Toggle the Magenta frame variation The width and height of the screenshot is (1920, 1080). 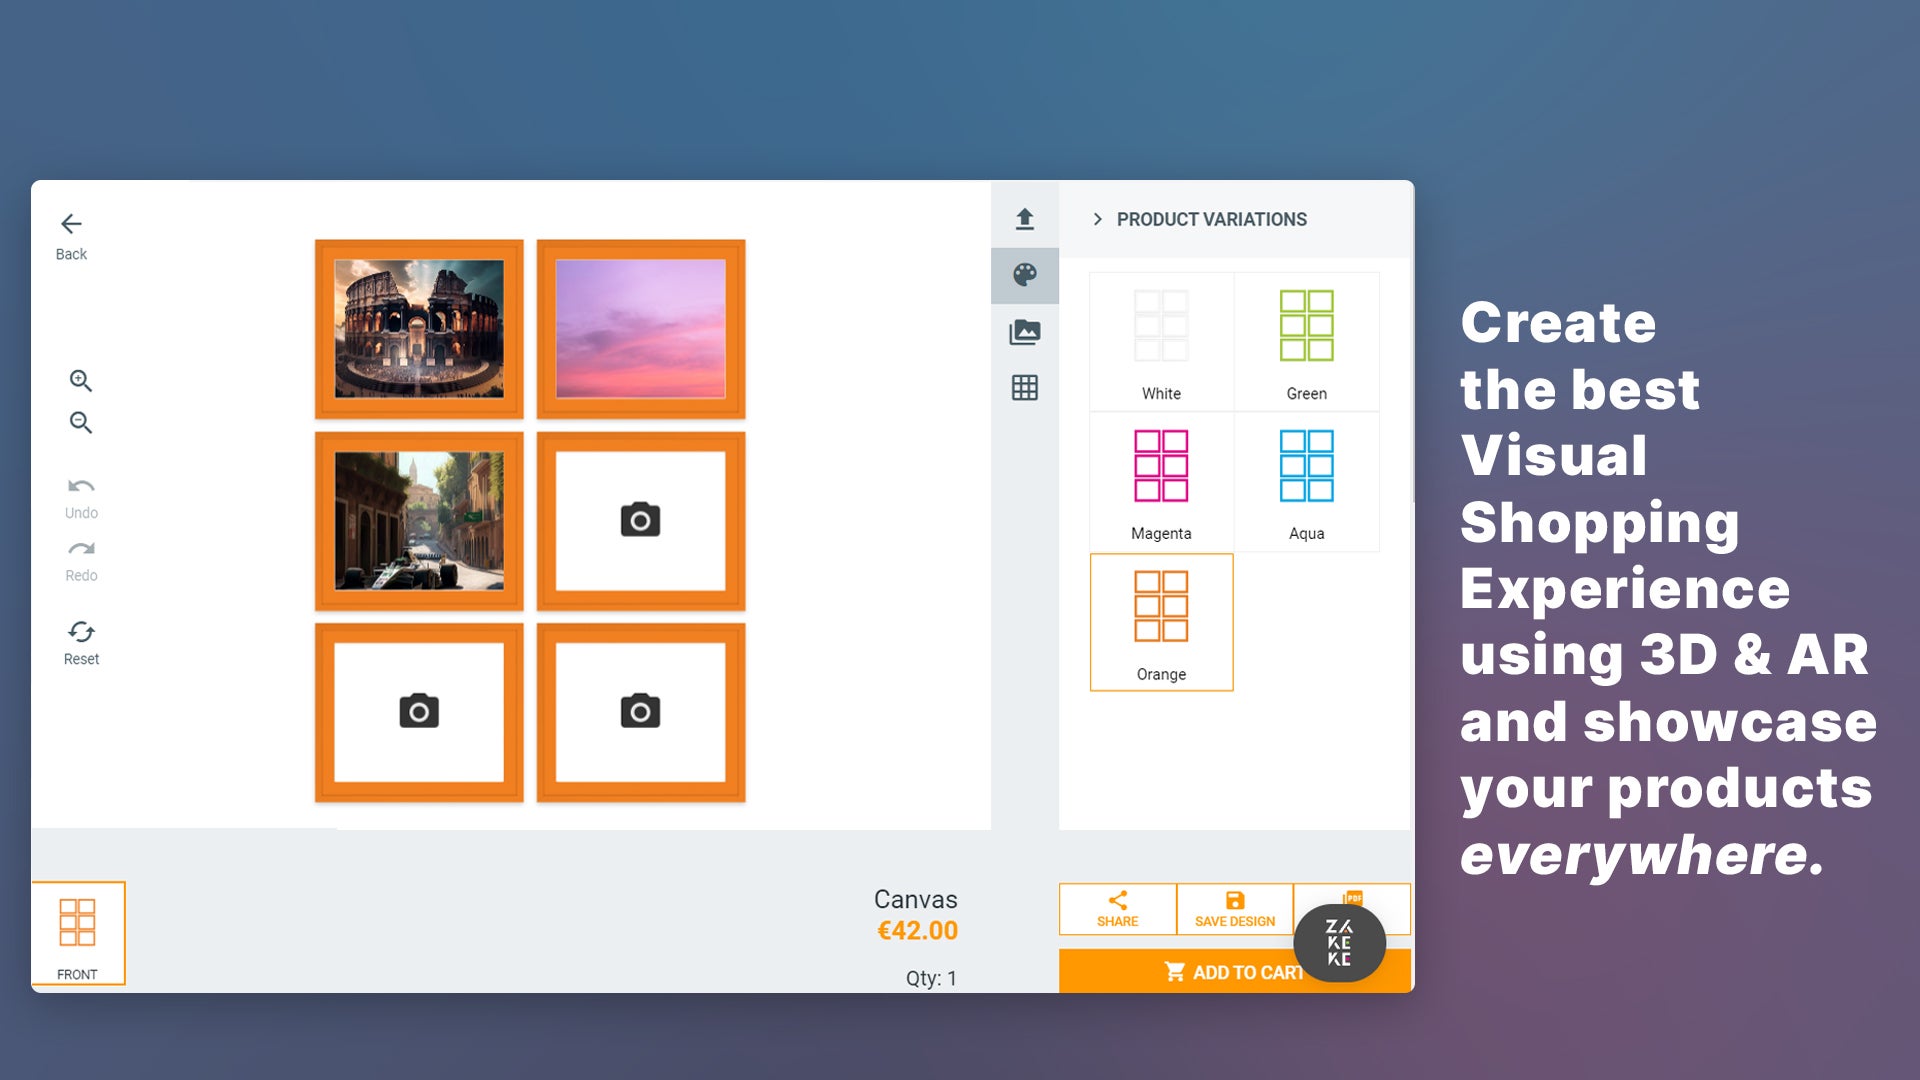1162,480
